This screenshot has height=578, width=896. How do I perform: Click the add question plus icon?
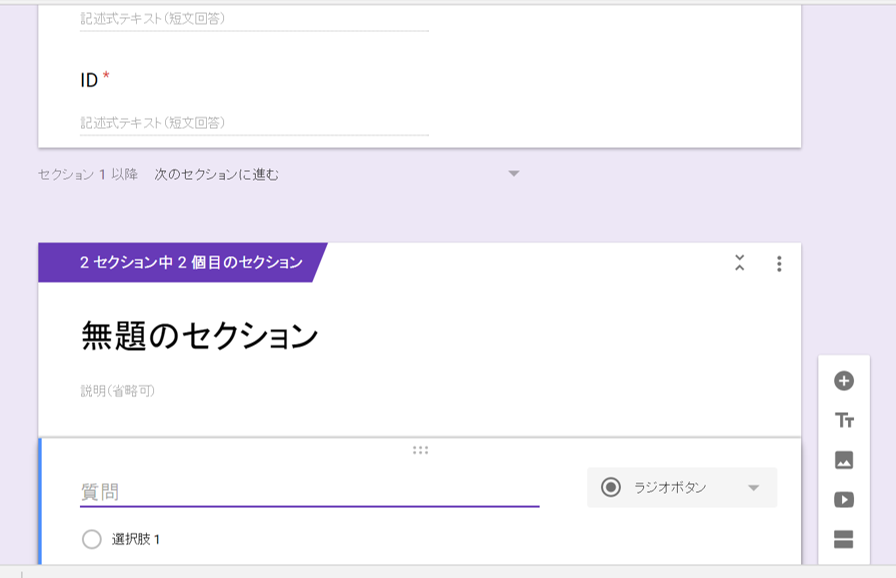pyautogui.click(x=844, y=381)
